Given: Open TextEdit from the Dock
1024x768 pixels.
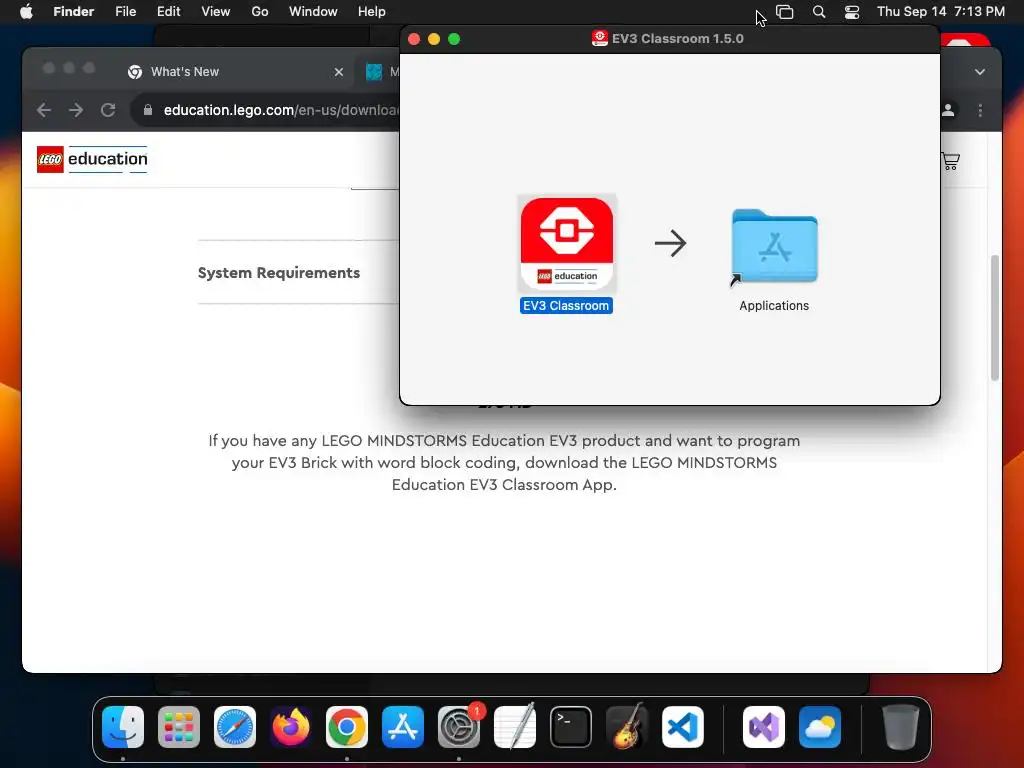Looking at the screenshot, I should tap(515, 727).
